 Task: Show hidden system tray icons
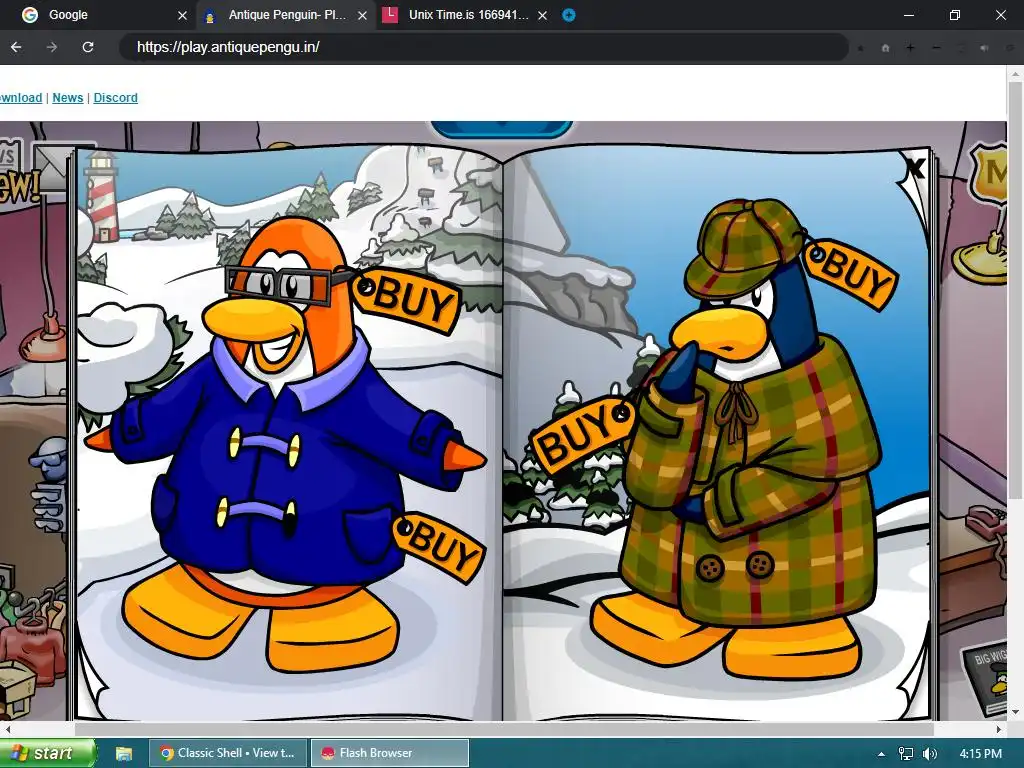(881, 754)
